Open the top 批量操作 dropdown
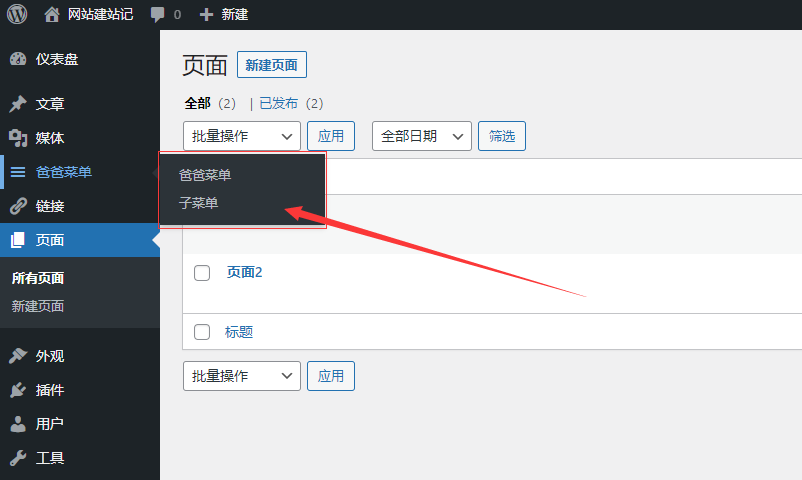The width and height of the screenshot is (802, 480). coord(241,136)
